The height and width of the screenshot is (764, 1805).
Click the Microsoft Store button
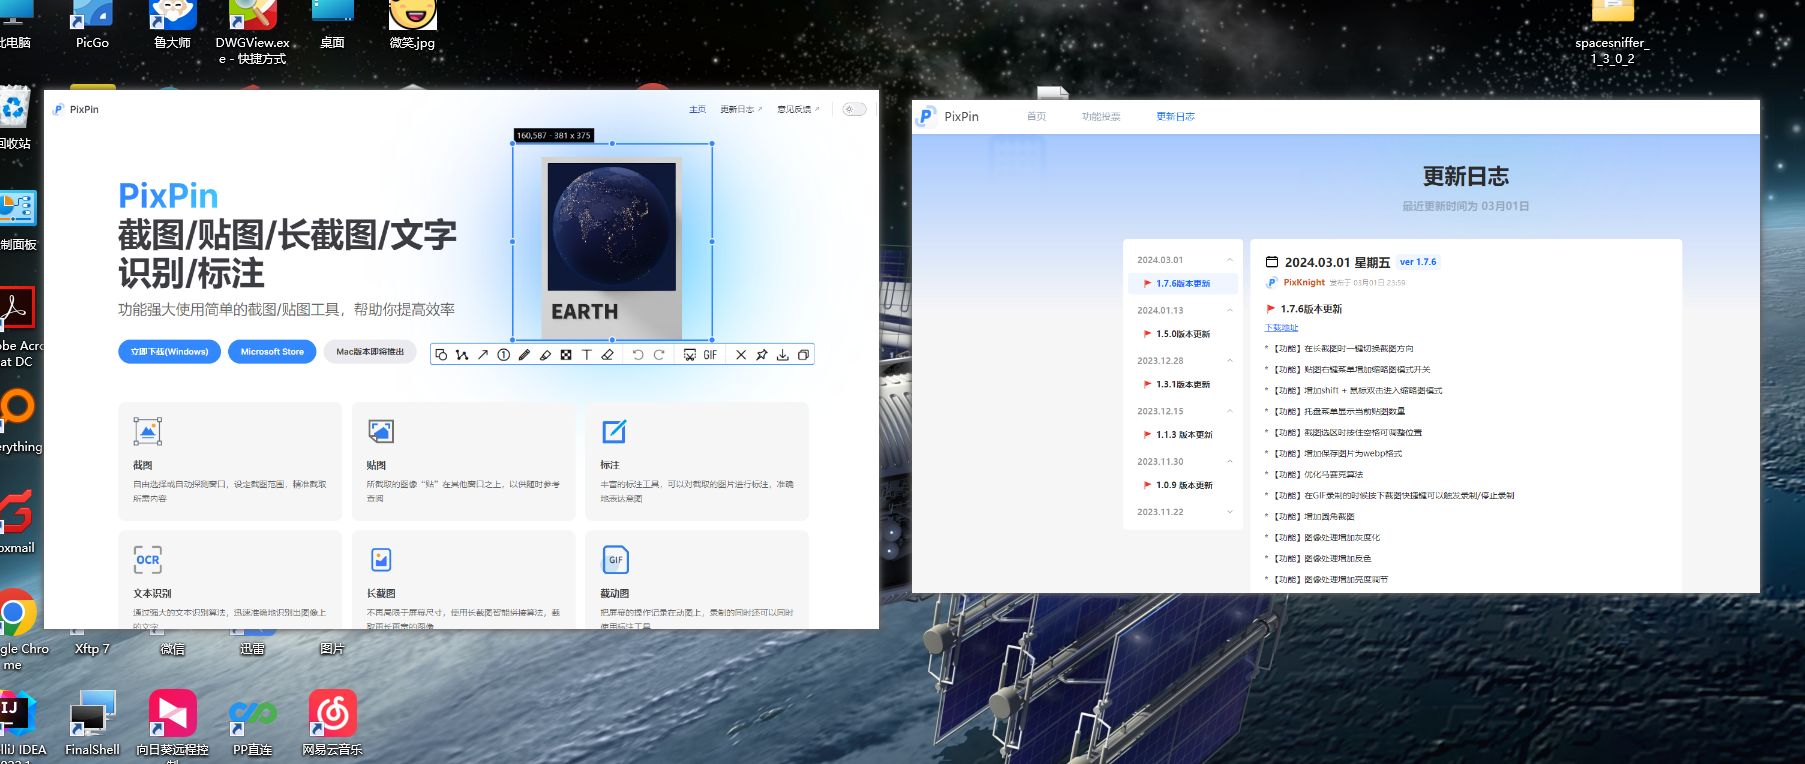tap(272, 352)
